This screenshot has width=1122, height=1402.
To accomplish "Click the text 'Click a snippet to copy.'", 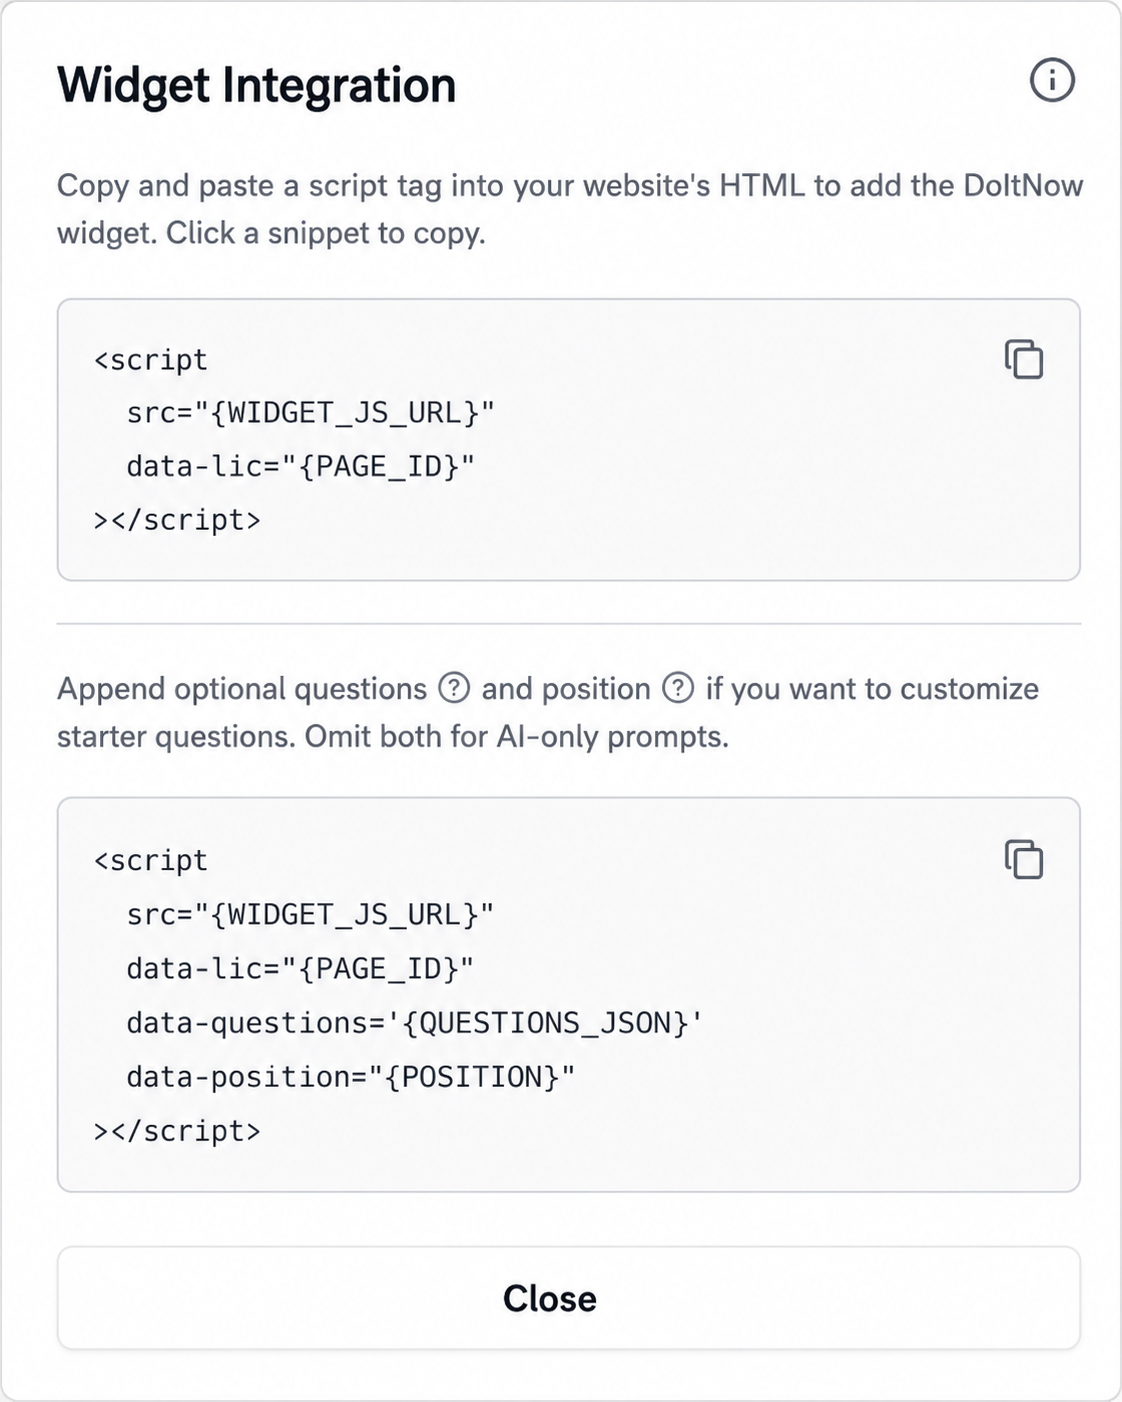I will coord(326,233).
